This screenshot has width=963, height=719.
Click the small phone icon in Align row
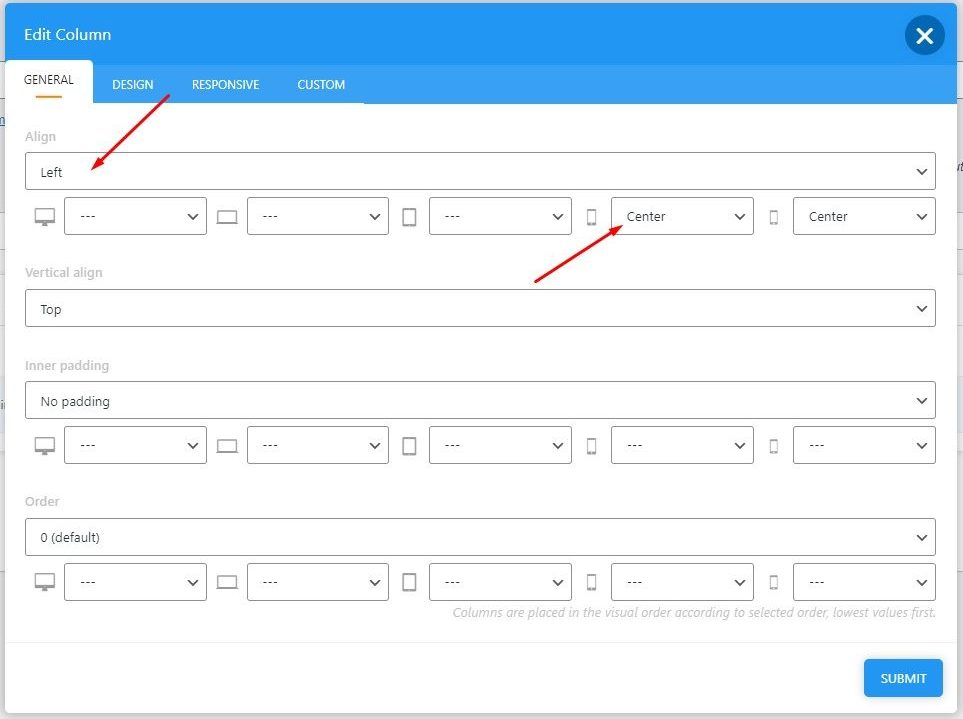tap(774, 217)
